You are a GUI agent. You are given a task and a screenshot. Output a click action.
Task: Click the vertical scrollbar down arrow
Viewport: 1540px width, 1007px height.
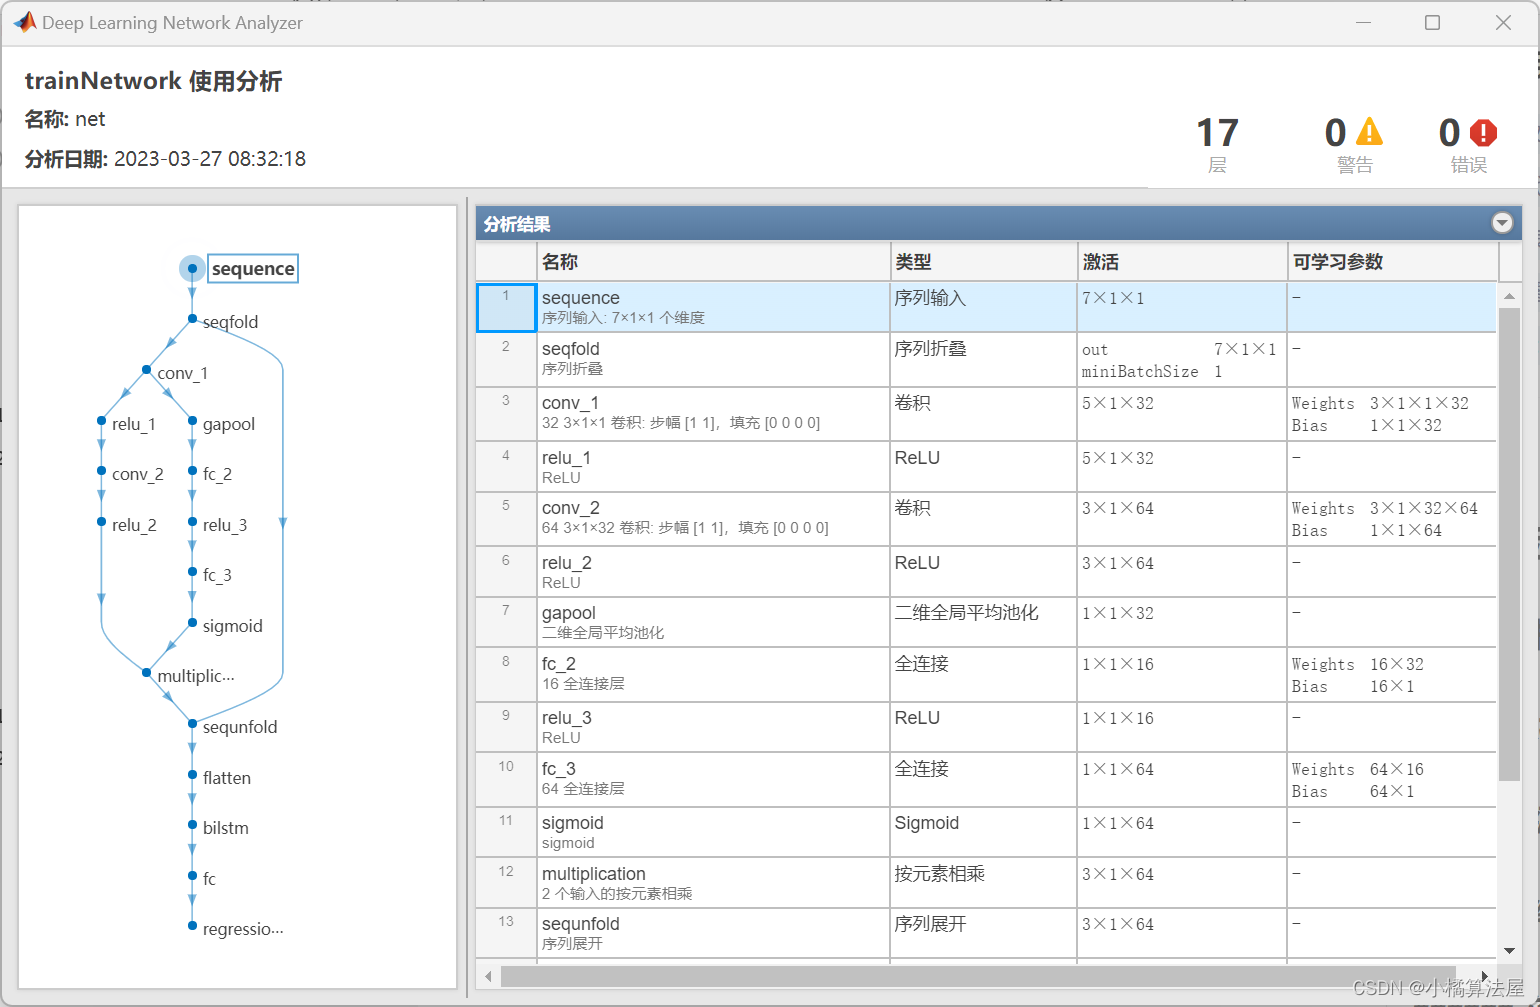pos(1509,950)
